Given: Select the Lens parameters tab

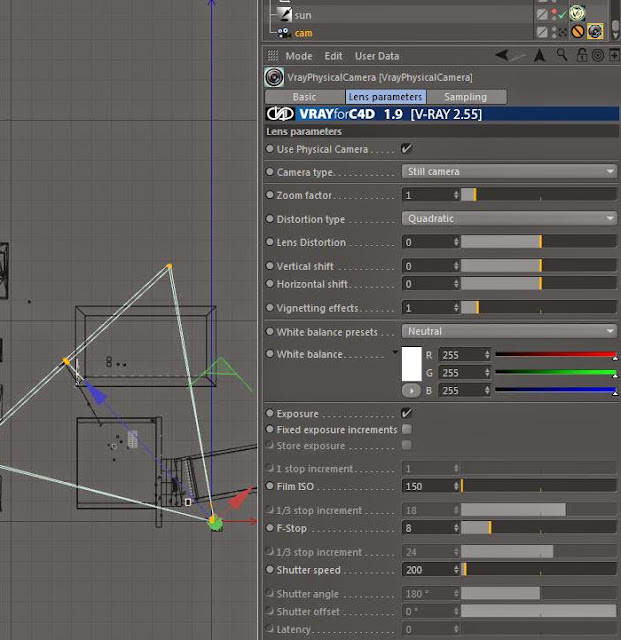Looking at the screenshot, I should point(385,97).
